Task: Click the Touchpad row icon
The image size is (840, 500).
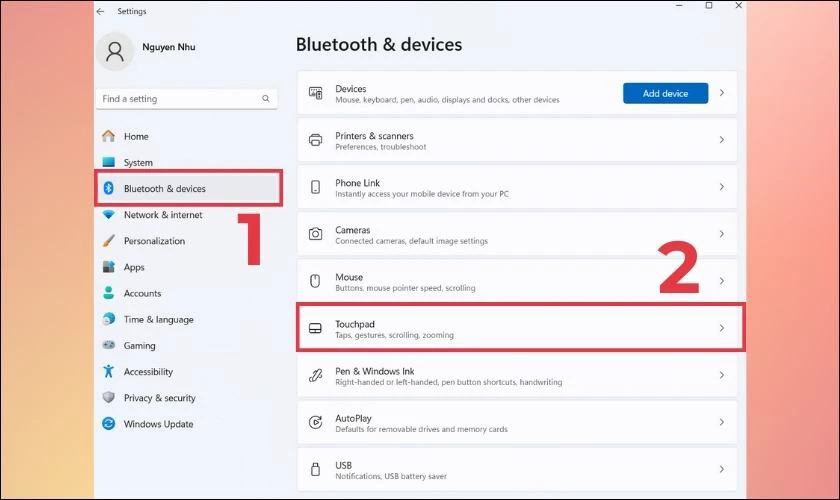Action: tap(316, 328)
